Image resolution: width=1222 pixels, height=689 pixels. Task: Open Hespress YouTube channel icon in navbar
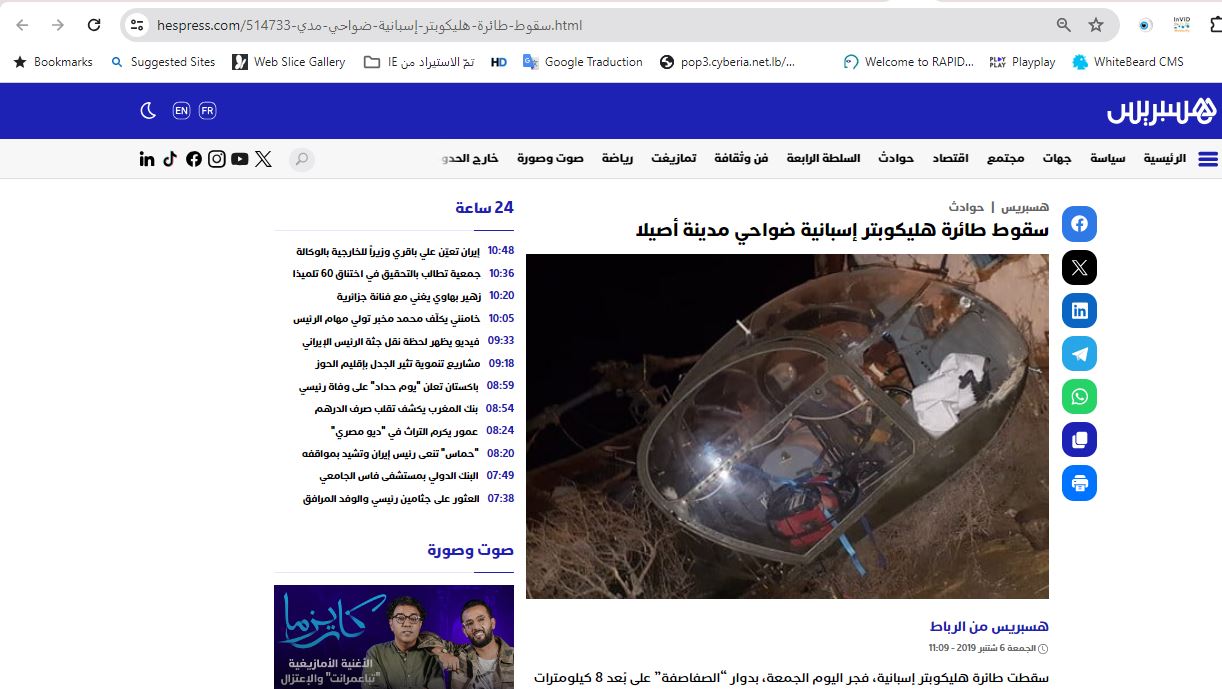pyautogui.click(x=239, y=159)
